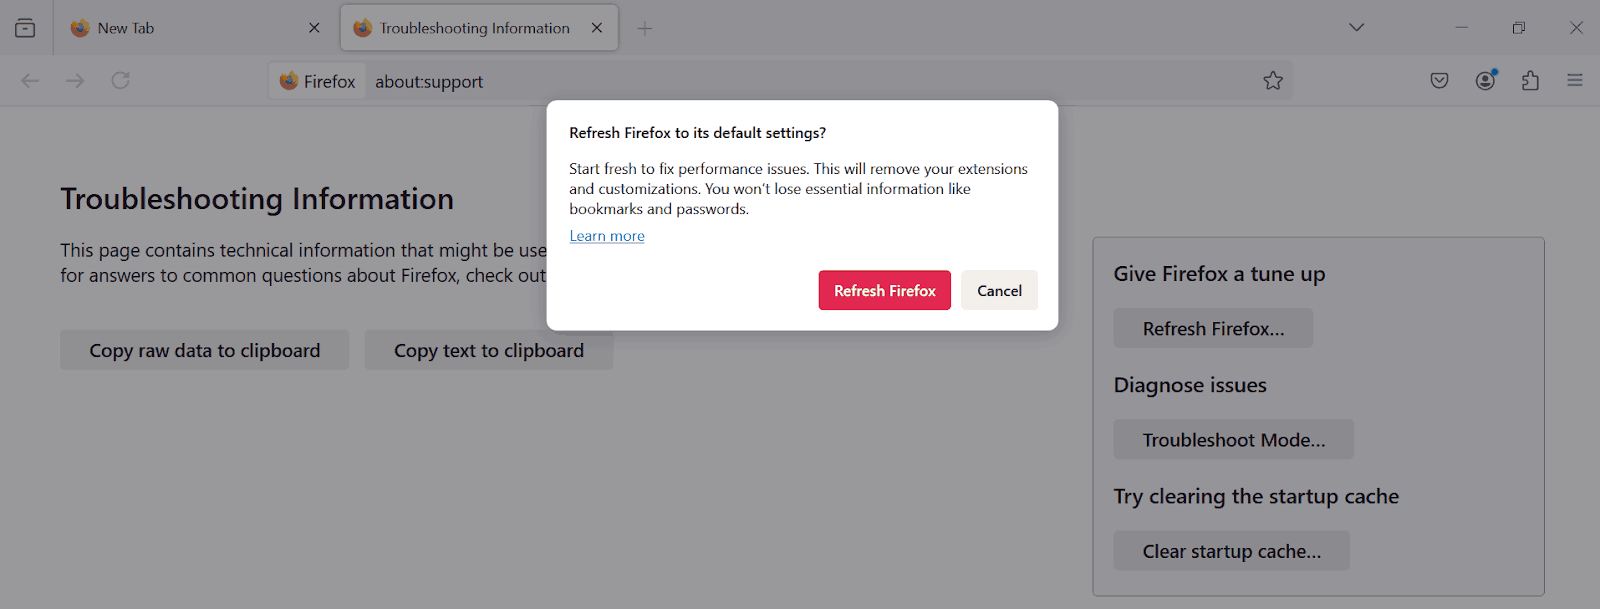Viewport: 1600px width, 609px height.
Task: Click Copy raw data to clipboard
Action: click(x=204, y=350)
